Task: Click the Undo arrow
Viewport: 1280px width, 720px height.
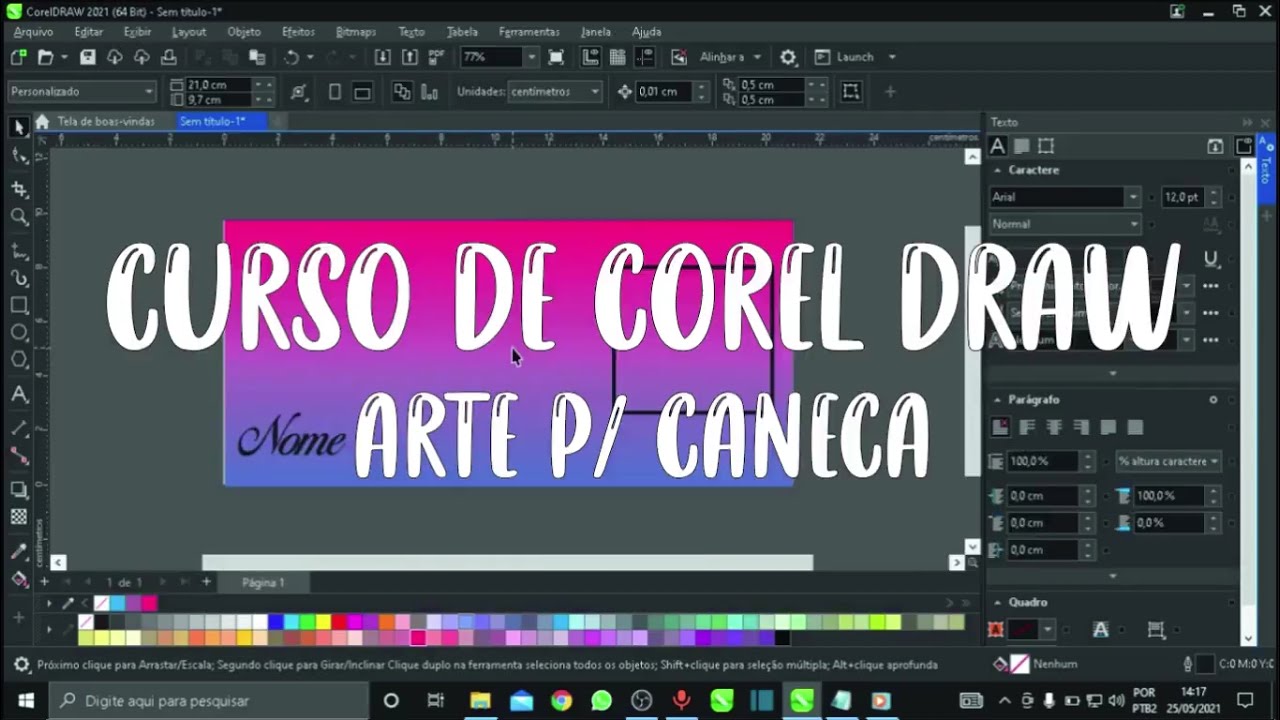Action: coord(291,57)
